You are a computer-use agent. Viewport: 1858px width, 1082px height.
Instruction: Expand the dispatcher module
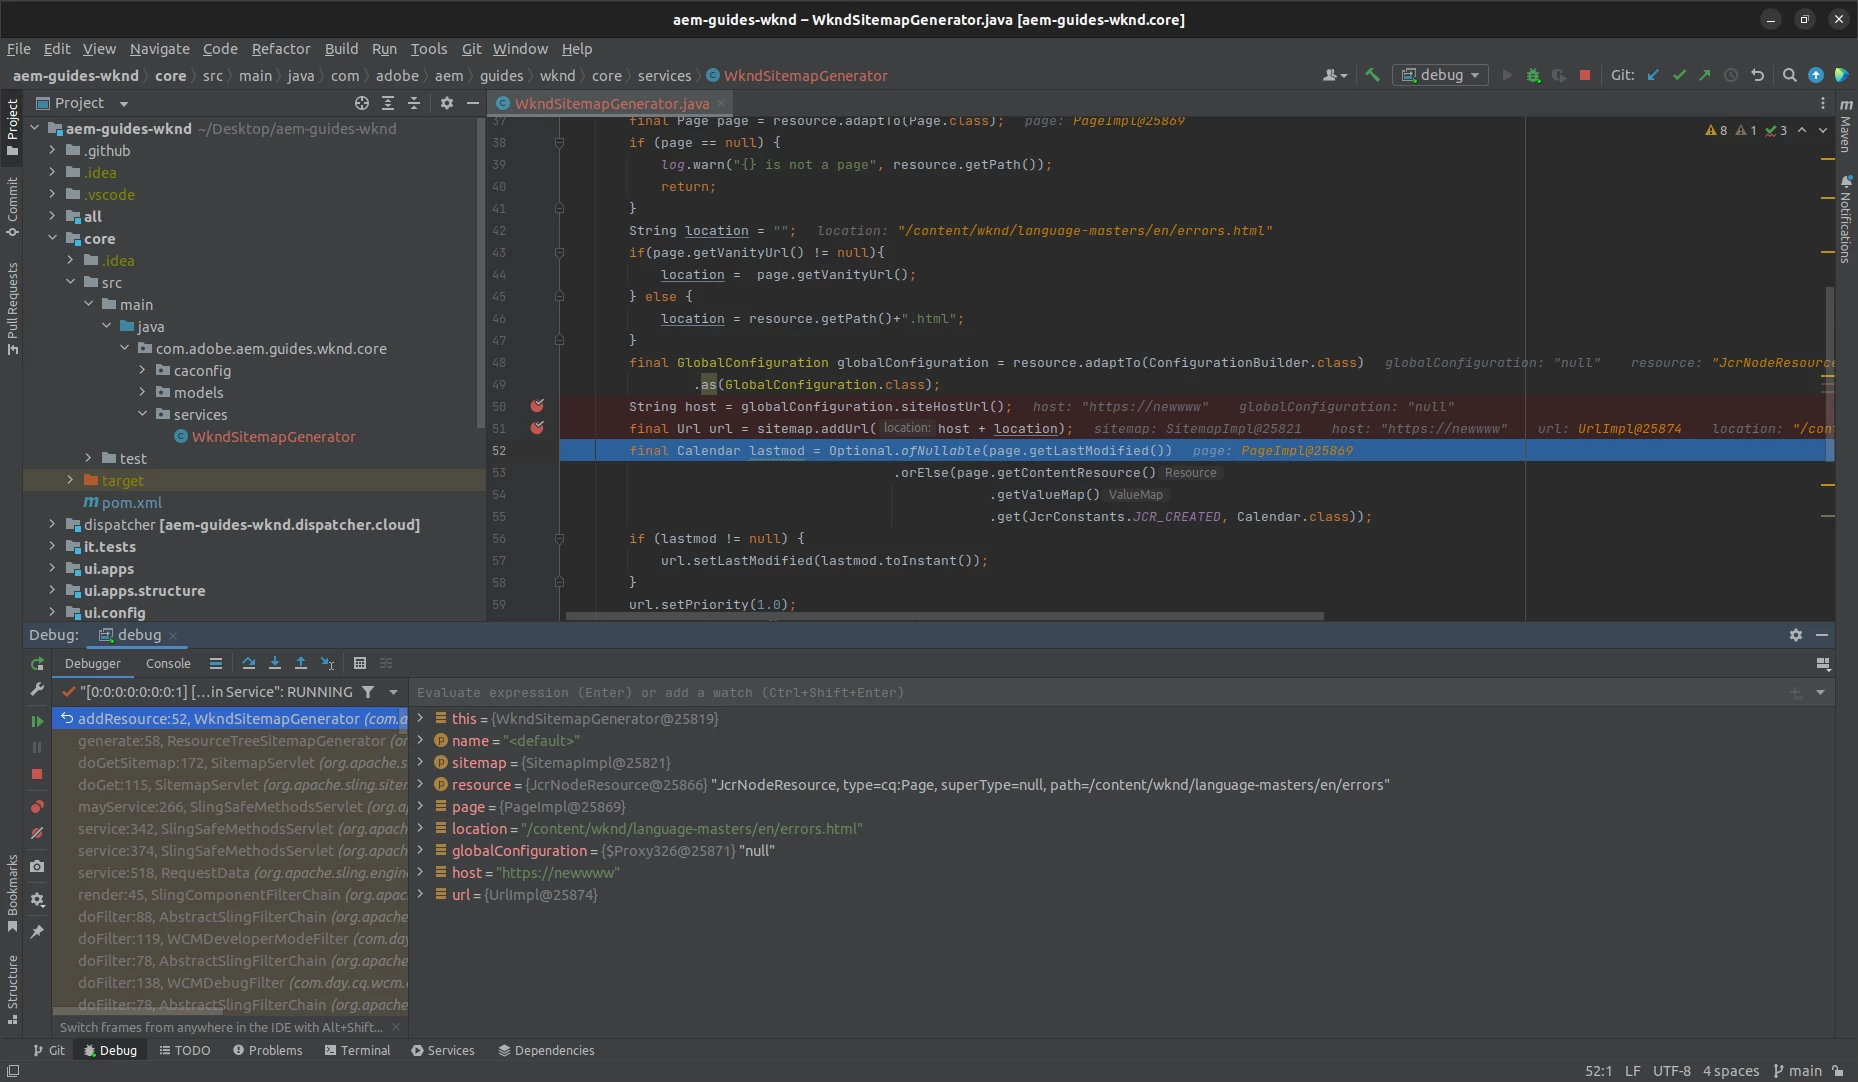[x=52, y=524]
